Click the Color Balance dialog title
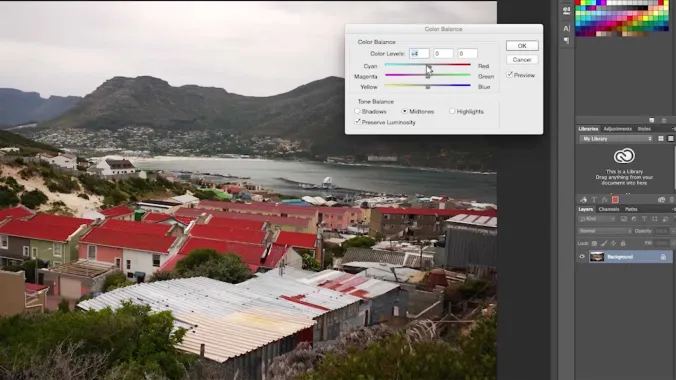This screenshot has height=380, width=676. click(x=443, y=29)
